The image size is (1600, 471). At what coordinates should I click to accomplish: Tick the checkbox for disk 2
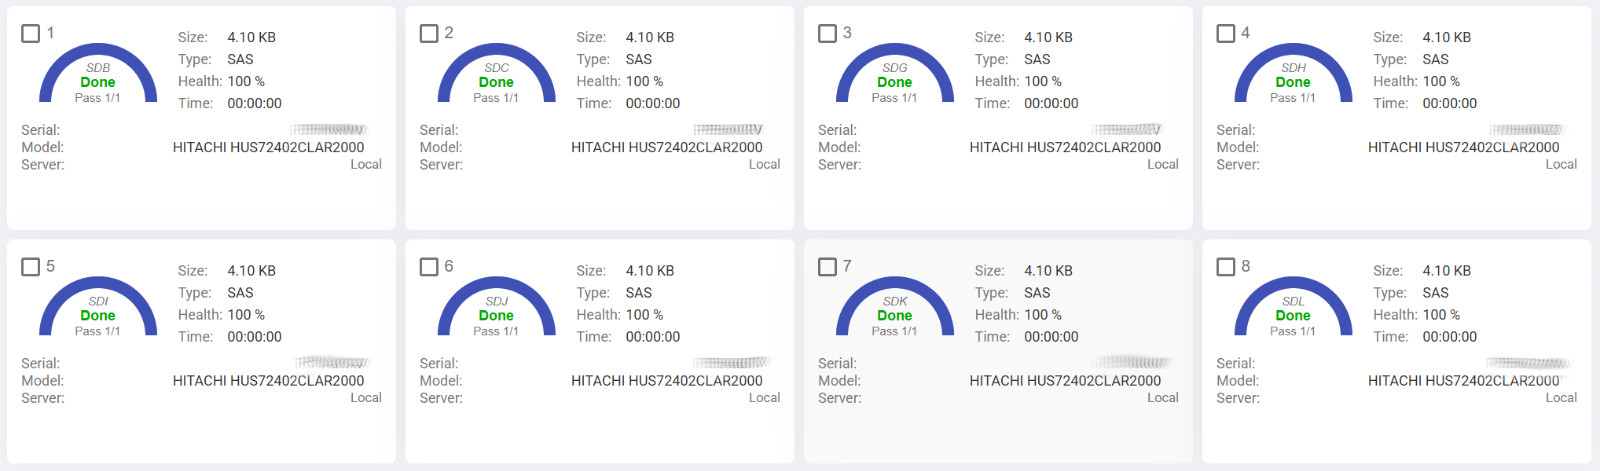pyautogui.click(x=429, y=33)
